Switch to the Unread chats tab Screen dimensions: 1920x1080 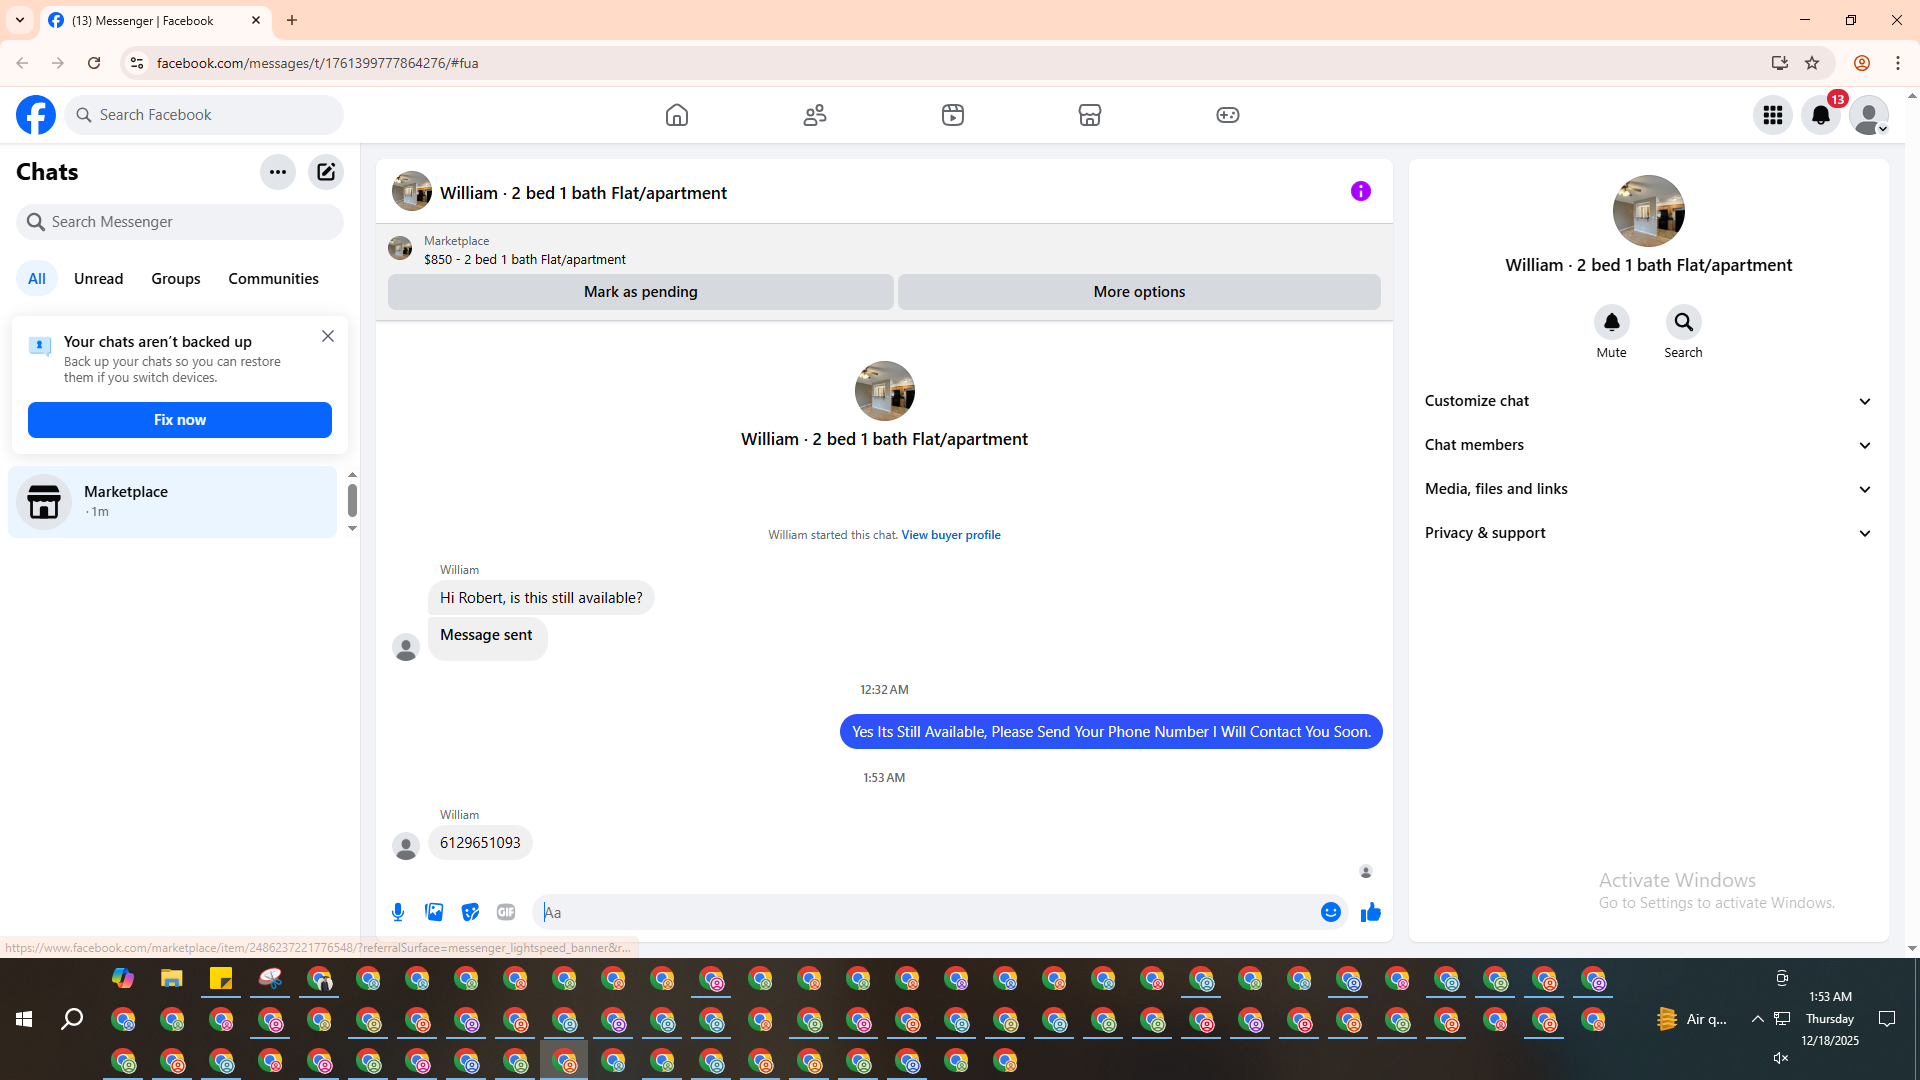[98, 279]
